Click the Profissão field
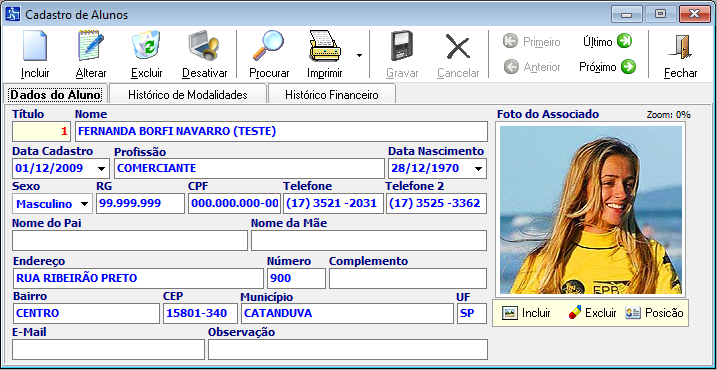The height and width of the screenshot is (370, 717). click(x=249, y=168)
